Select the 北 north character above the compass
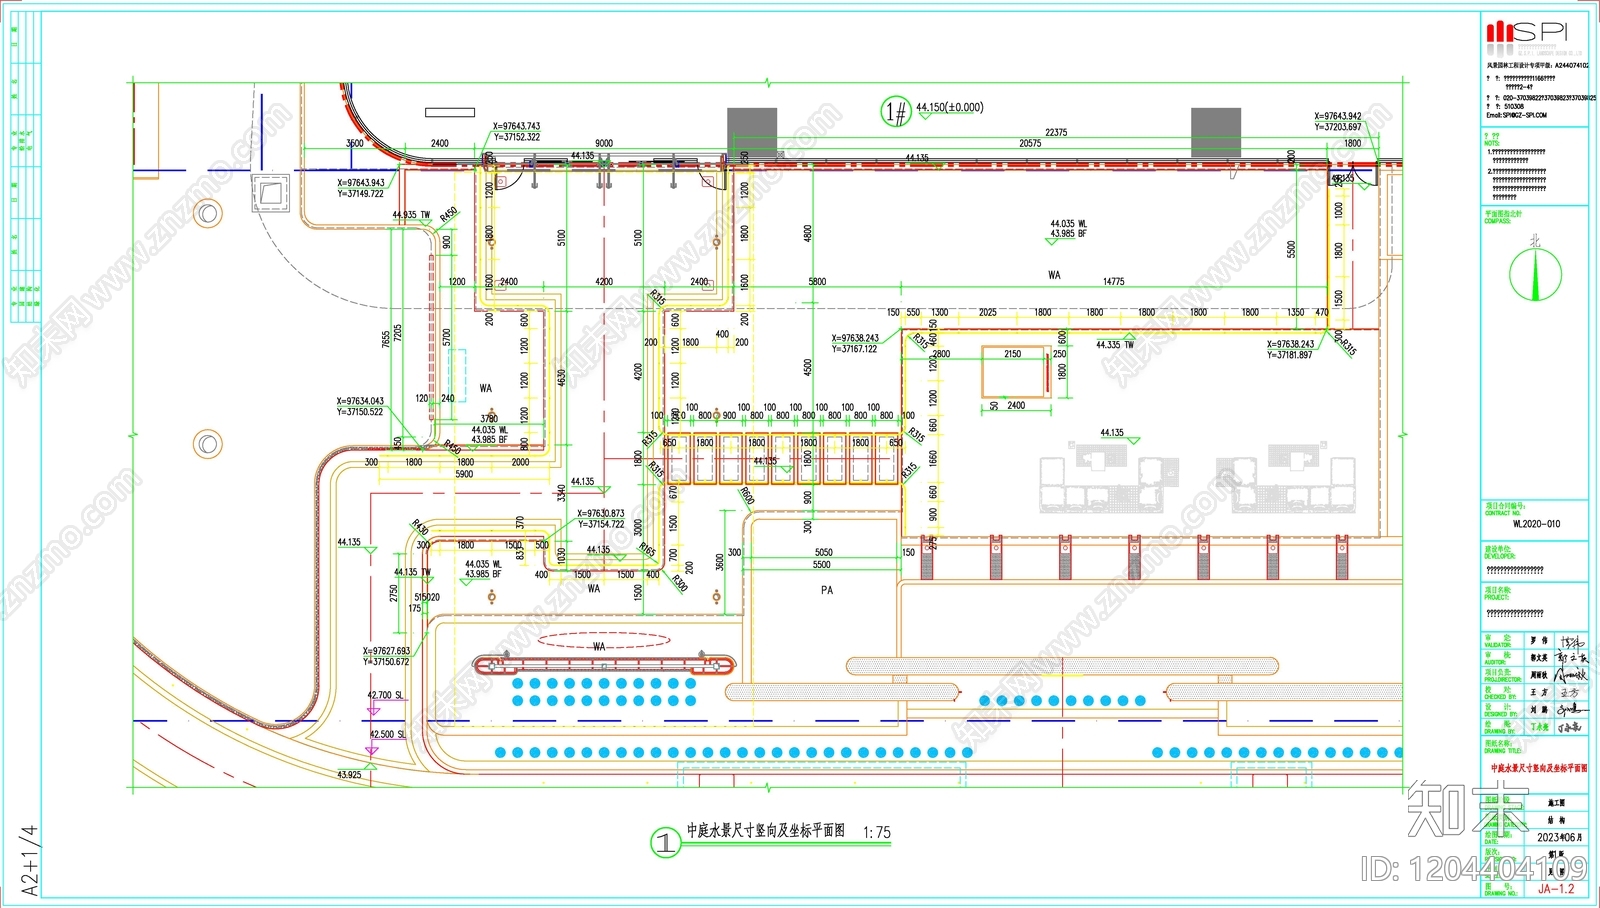The image size is (1600, 908). pyautogui.click(x=1535, y=241)
